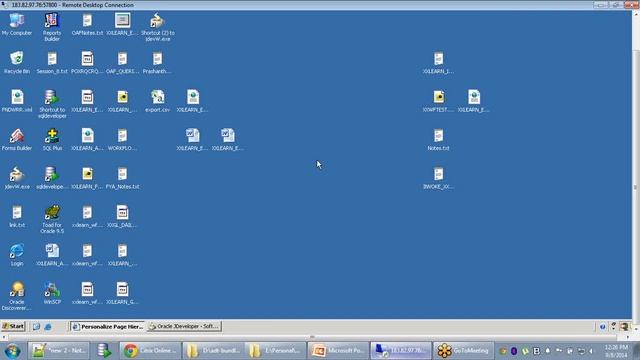Select the XXWFTEST file icon

click(438, 101)
